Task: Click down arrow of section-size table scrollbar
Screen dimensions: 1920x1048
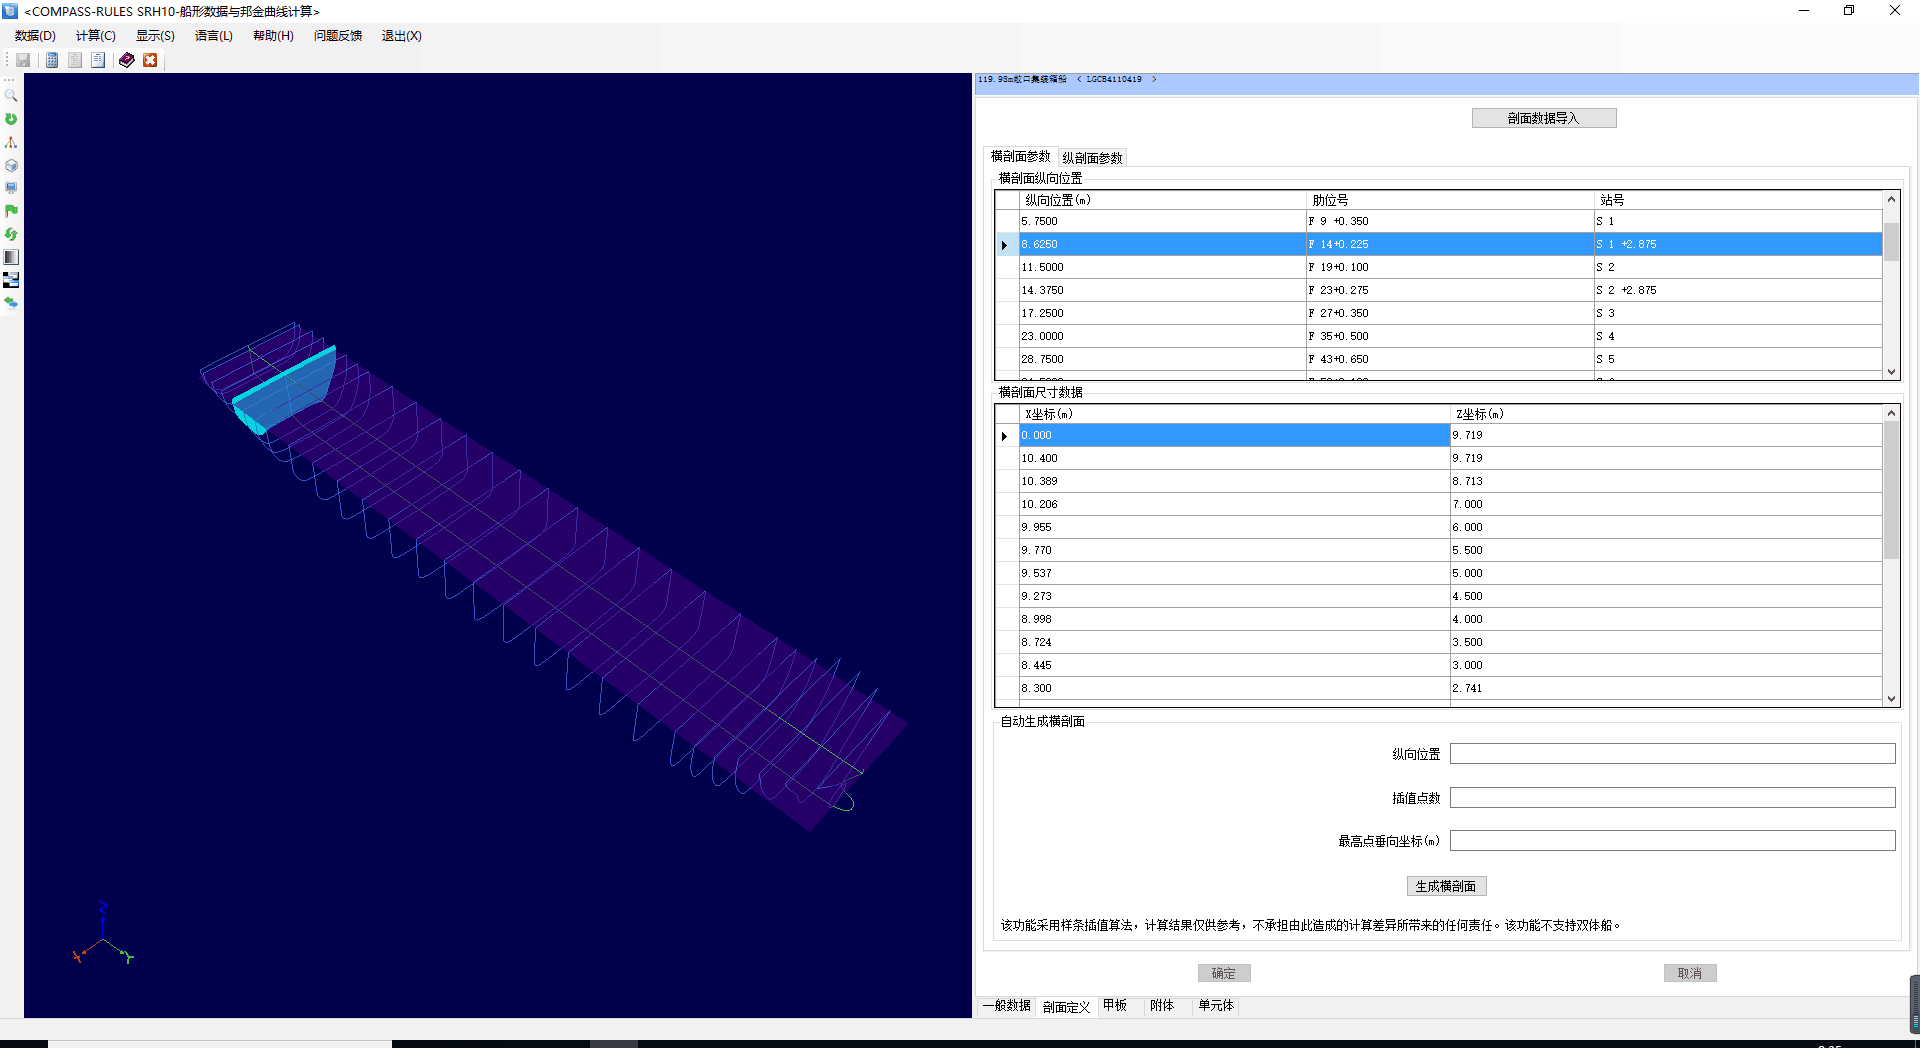Action: pyautogui.click(x=1891, y=699)
